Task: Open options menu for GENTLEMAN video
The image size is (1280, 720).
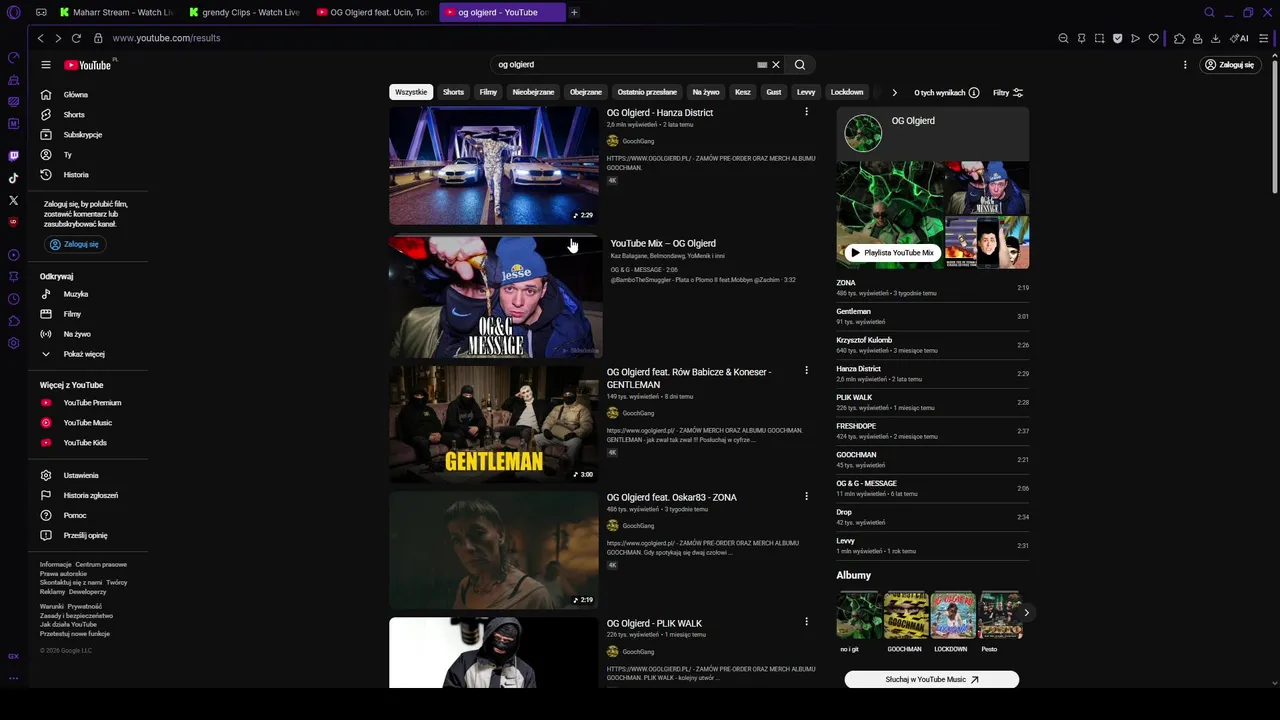Action: (x=806, y=370)
